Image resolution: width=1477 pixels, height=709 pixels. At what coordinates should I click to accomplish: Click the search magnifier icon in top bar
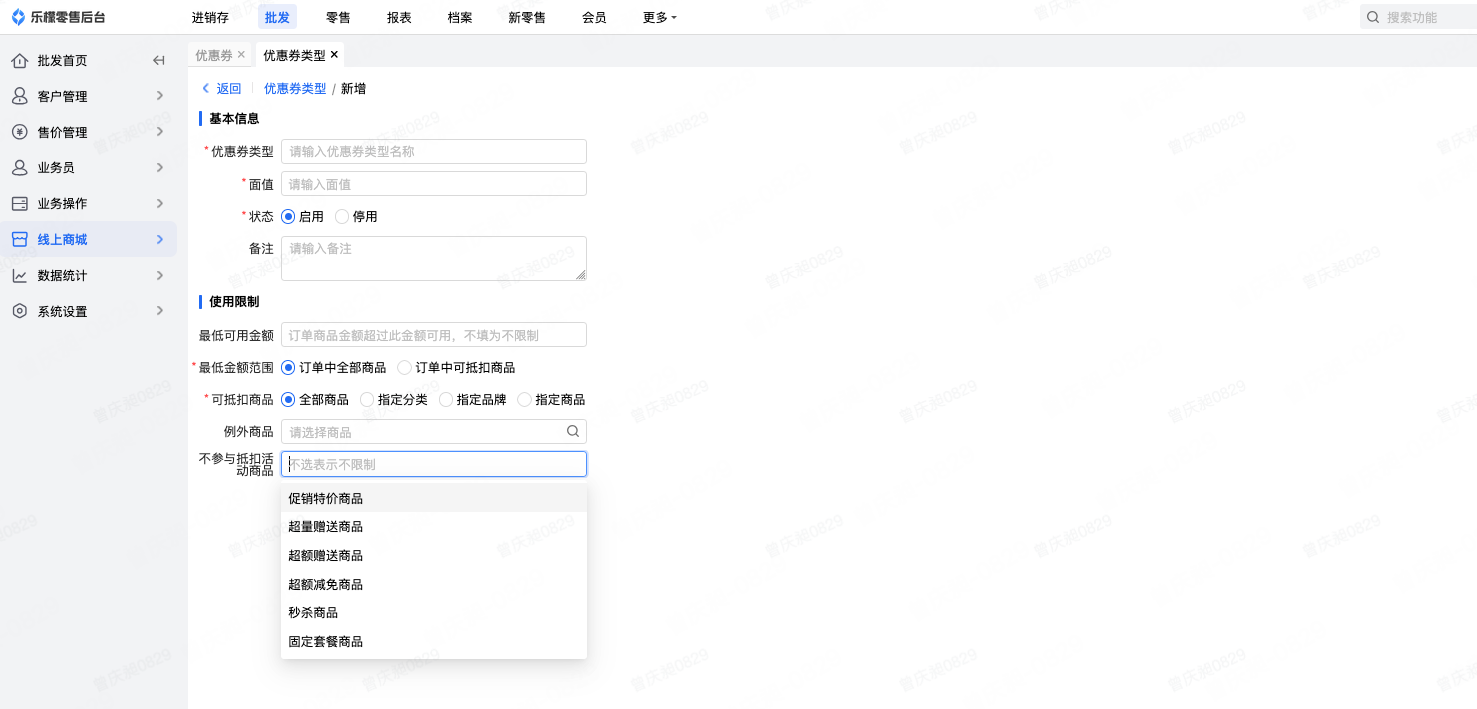[1373, 17]
